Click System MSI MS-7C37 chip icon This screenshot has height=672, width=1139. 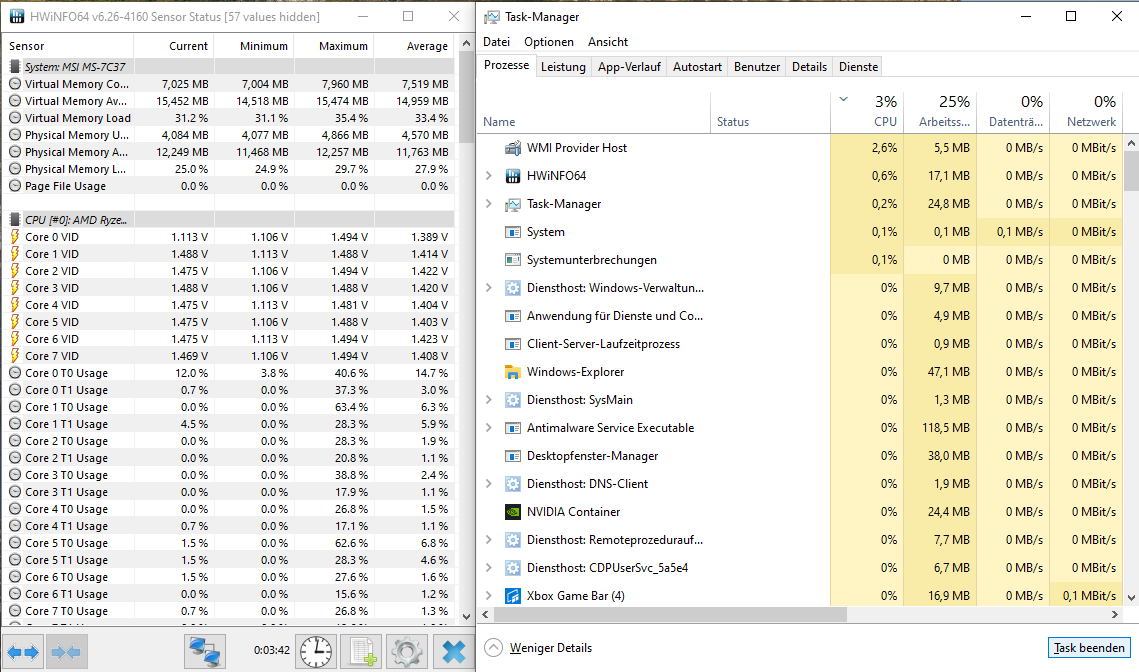coord(15,67)
